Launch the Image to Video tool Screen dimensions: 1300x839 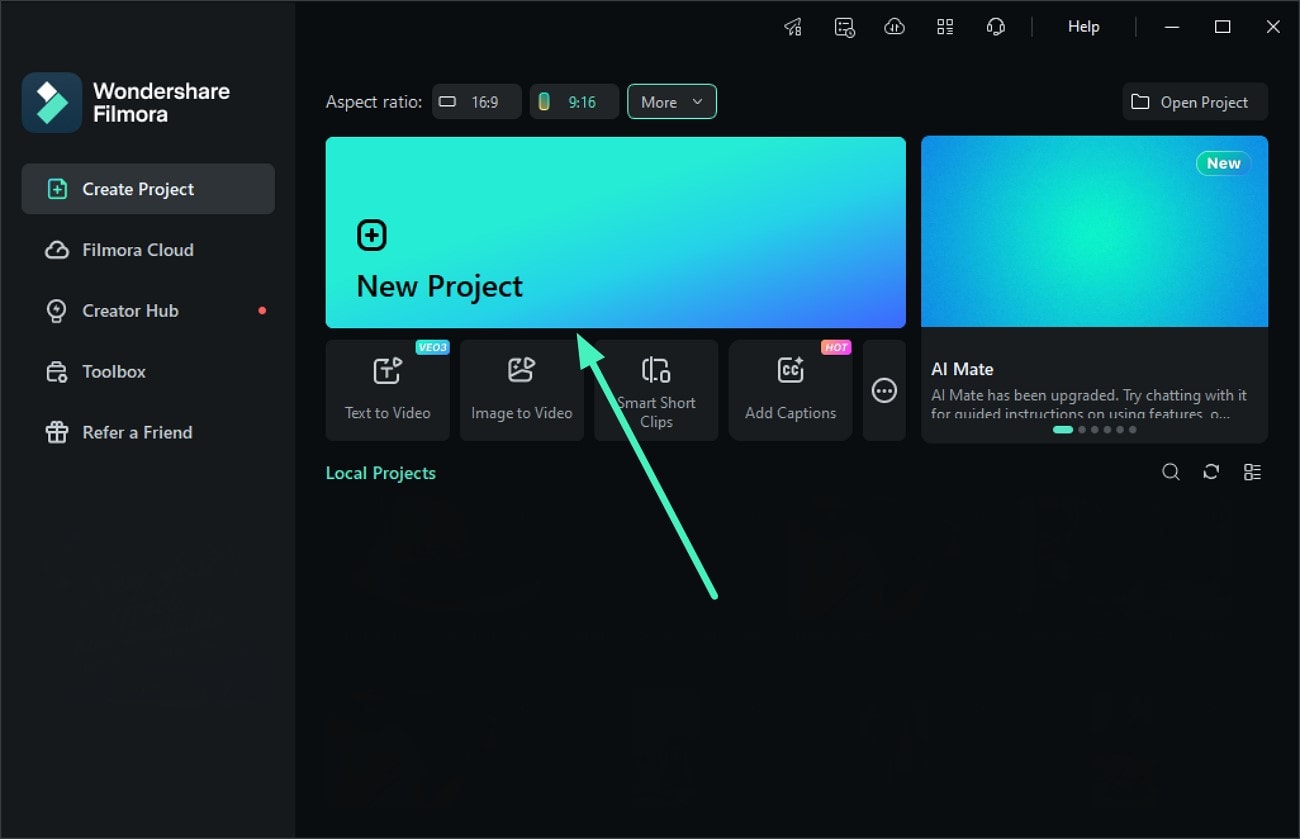522,390
